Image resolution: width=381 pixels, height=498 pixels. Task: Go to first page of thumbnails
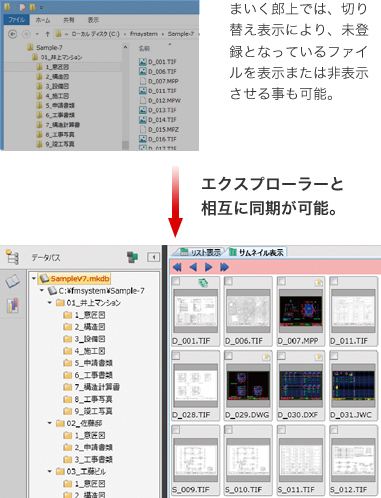pos(177,267)
